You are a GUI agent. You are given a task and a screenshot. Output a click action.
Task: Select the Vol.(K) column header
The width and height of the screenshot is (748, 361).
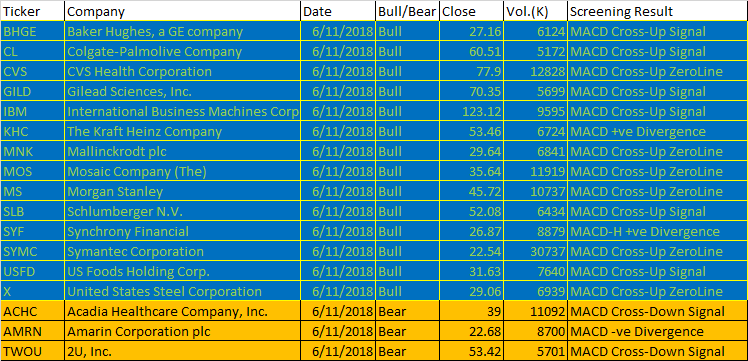pos(536,11)
